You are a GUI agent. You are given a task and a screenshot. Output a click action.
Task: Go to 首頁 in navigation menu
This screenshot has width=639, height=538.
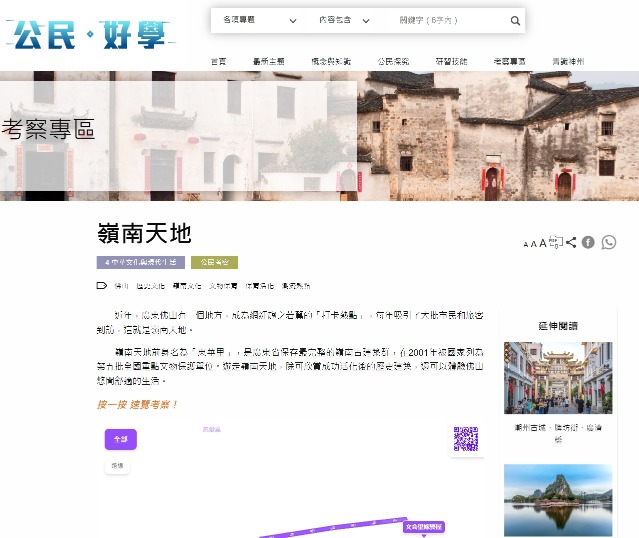pos(218,62)
